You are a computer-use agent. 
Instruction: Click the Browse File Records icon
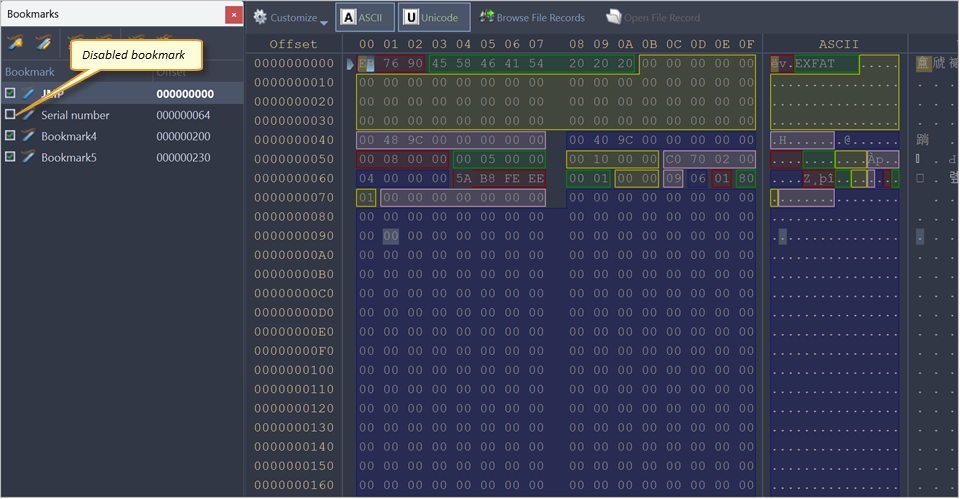tap(488, 18)
